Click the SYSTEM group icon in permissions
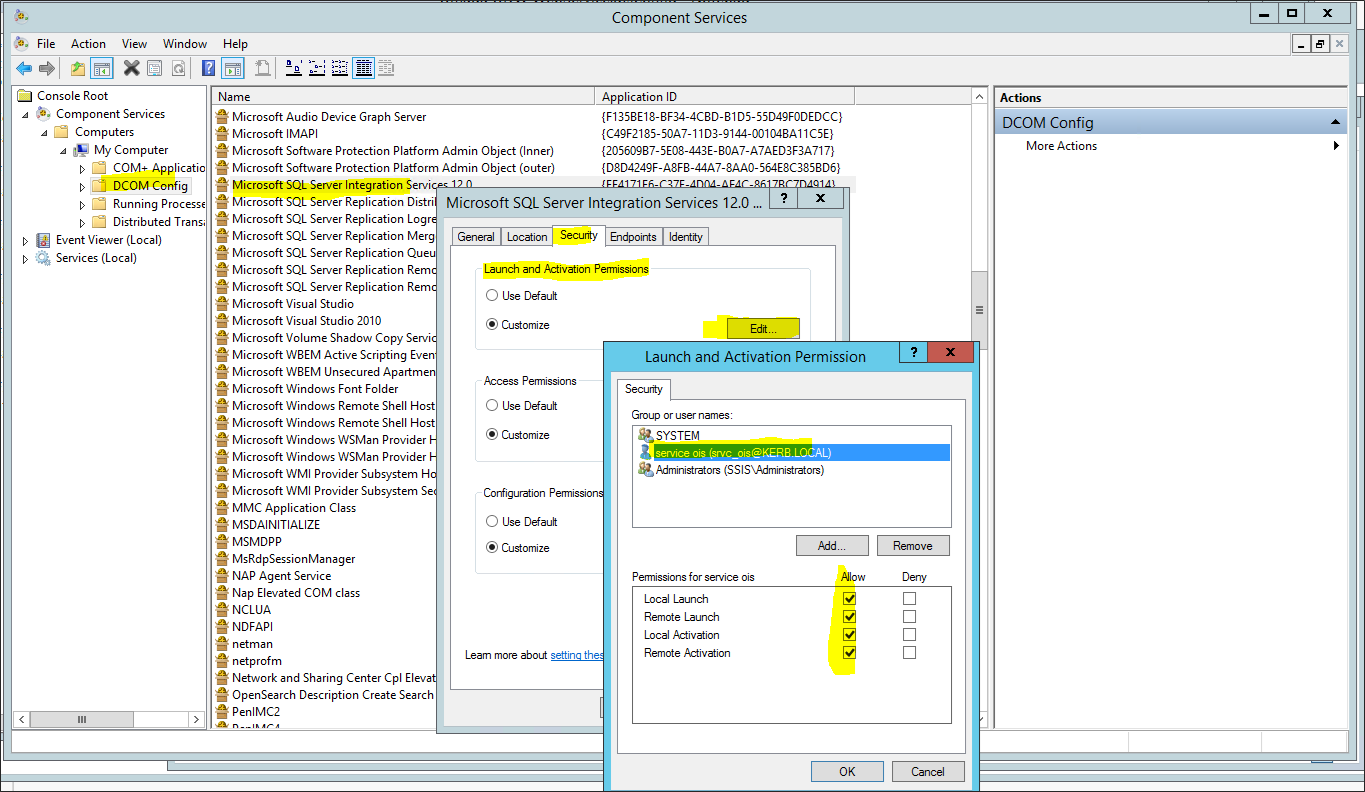1365x792 pixels. (x=645, y=435)
